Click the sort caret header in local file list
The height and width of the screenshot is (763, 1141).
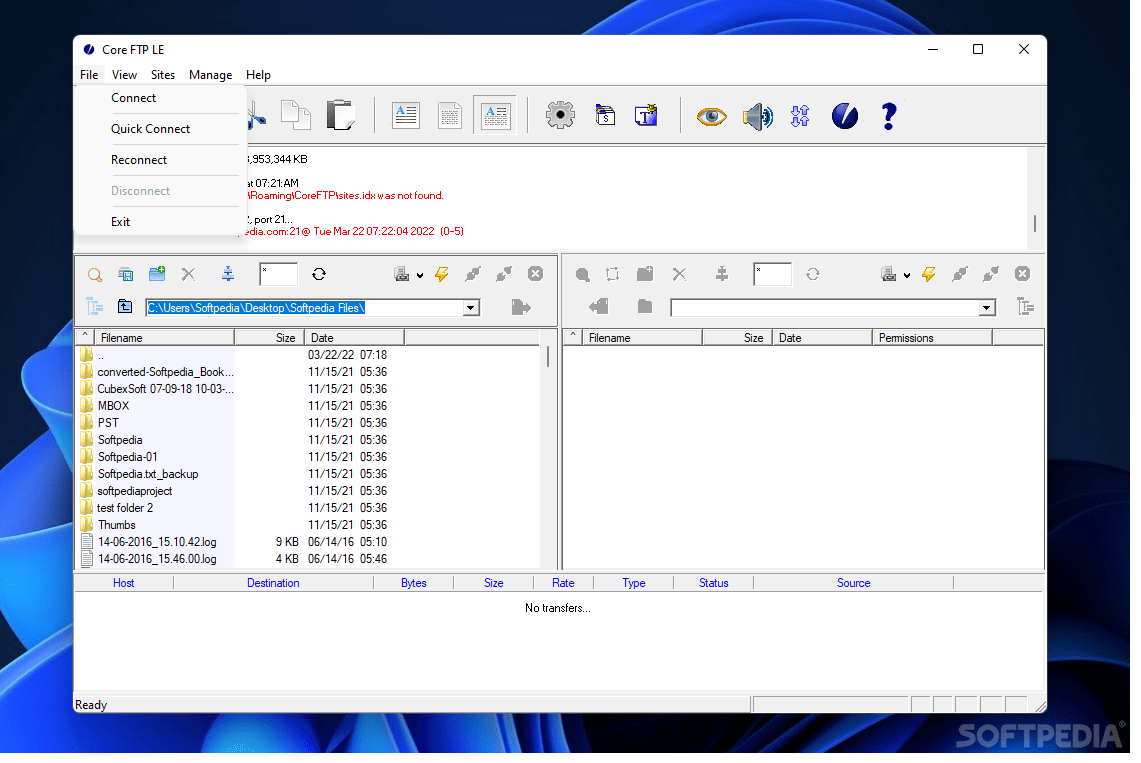click(85, 337)
